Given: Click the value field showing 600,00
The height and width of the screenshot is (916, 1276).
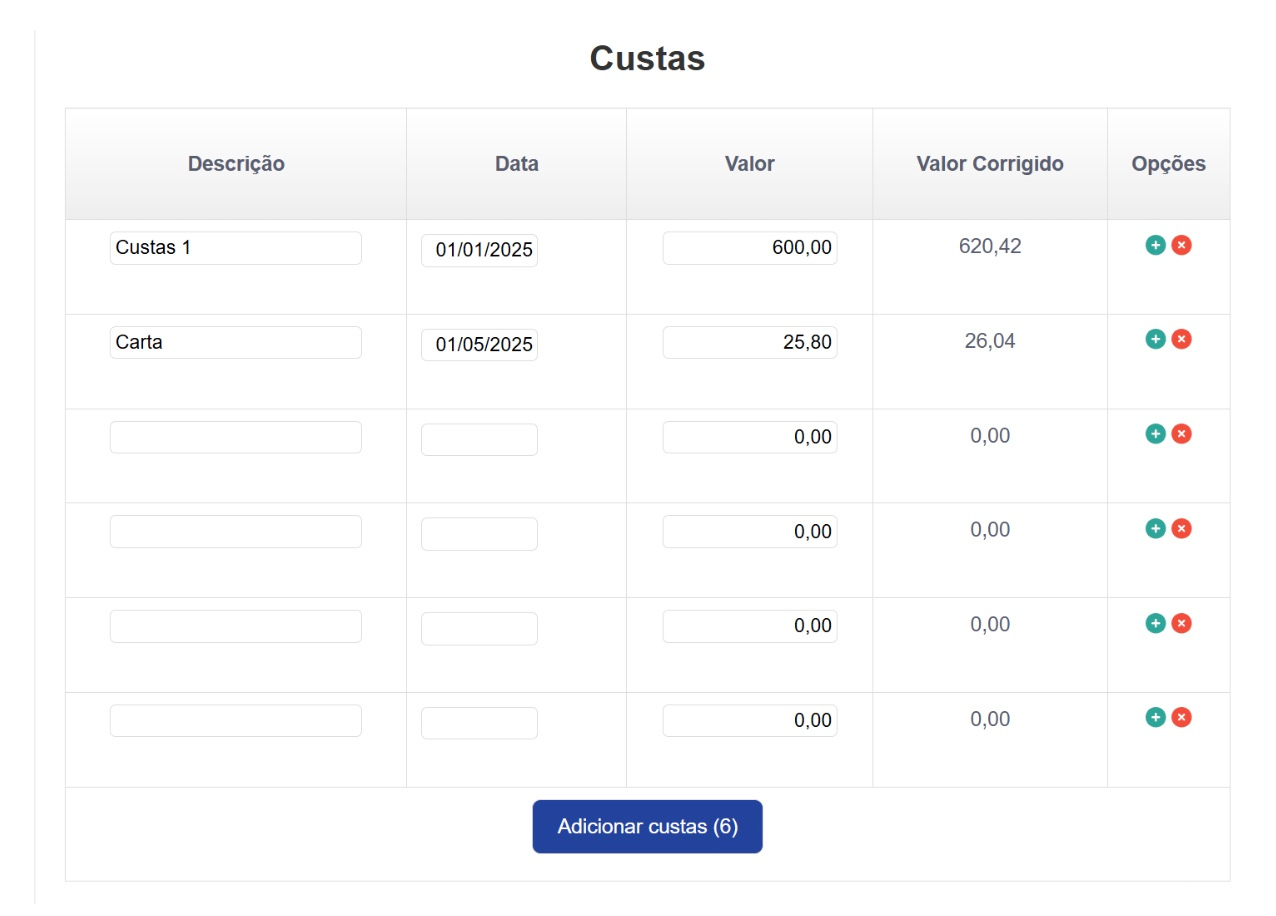Looking at the screenshot, I should tap(749, 248).
